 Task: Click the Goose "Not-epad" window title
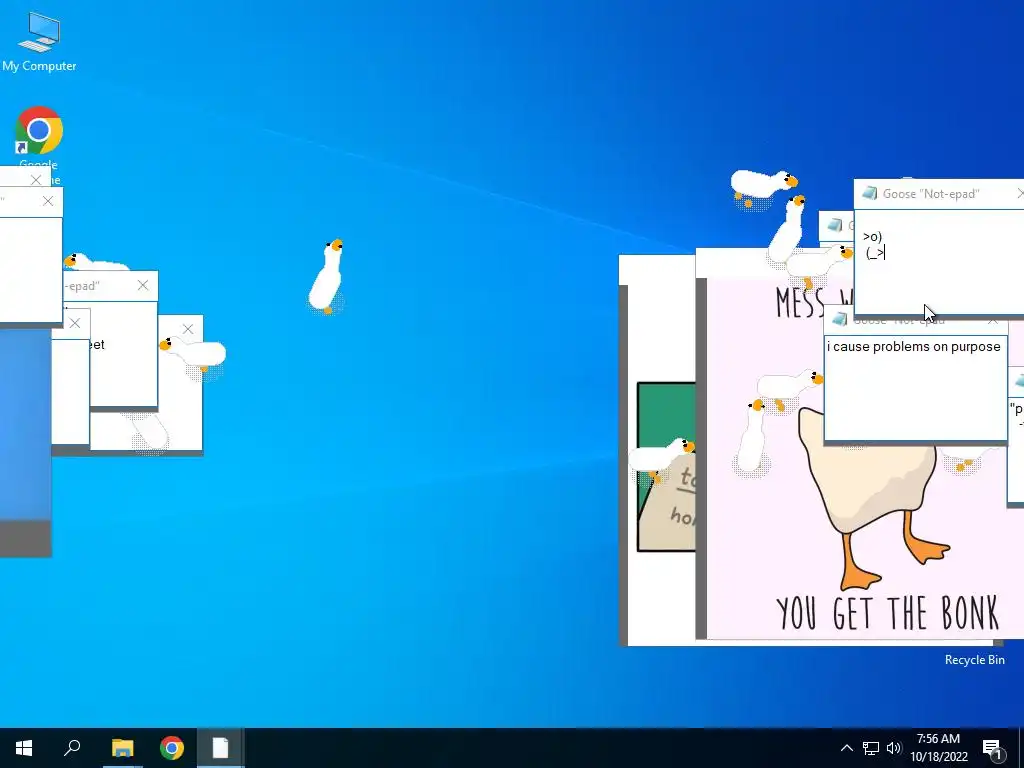point(931,194)
